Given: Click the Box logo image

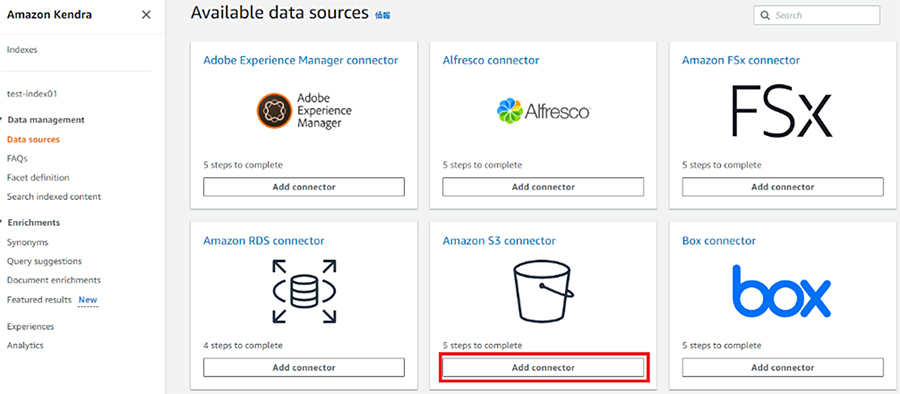Looking at the screenshot, I should 782,292.
